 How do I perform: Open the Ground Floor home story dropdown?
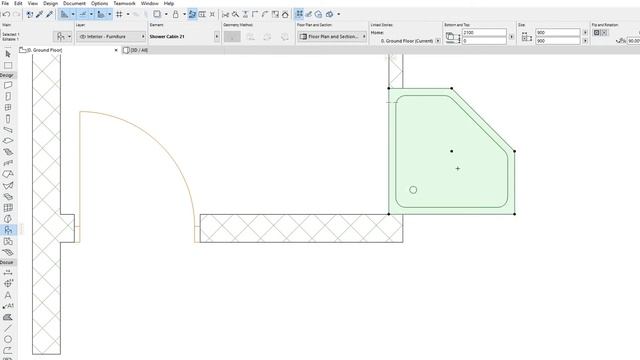click(x=438, y=41)
